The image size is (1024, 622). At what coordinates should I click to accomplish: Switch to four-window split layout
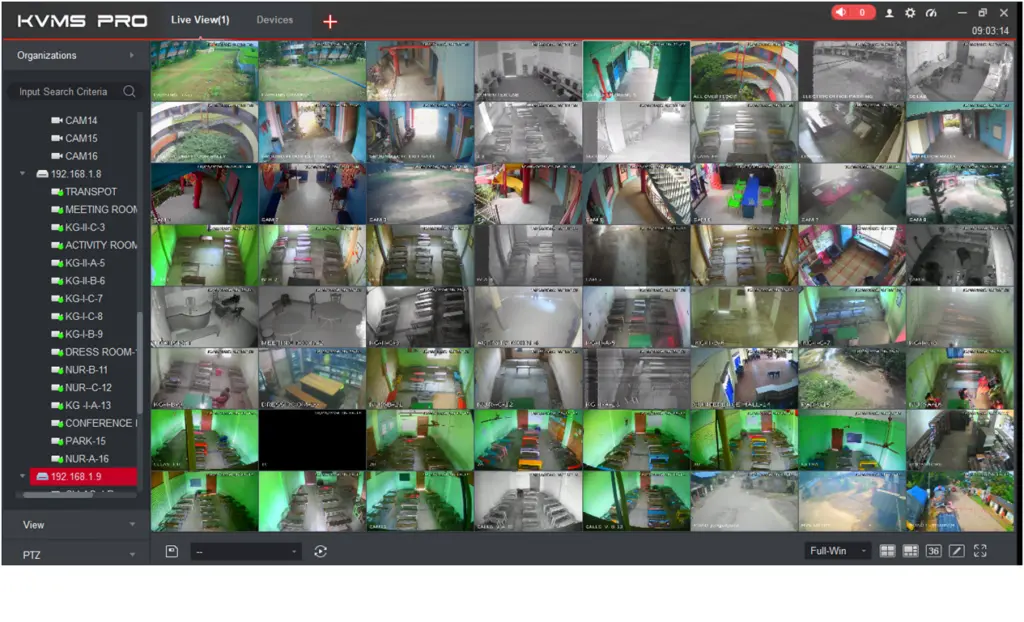coord(887,551)
